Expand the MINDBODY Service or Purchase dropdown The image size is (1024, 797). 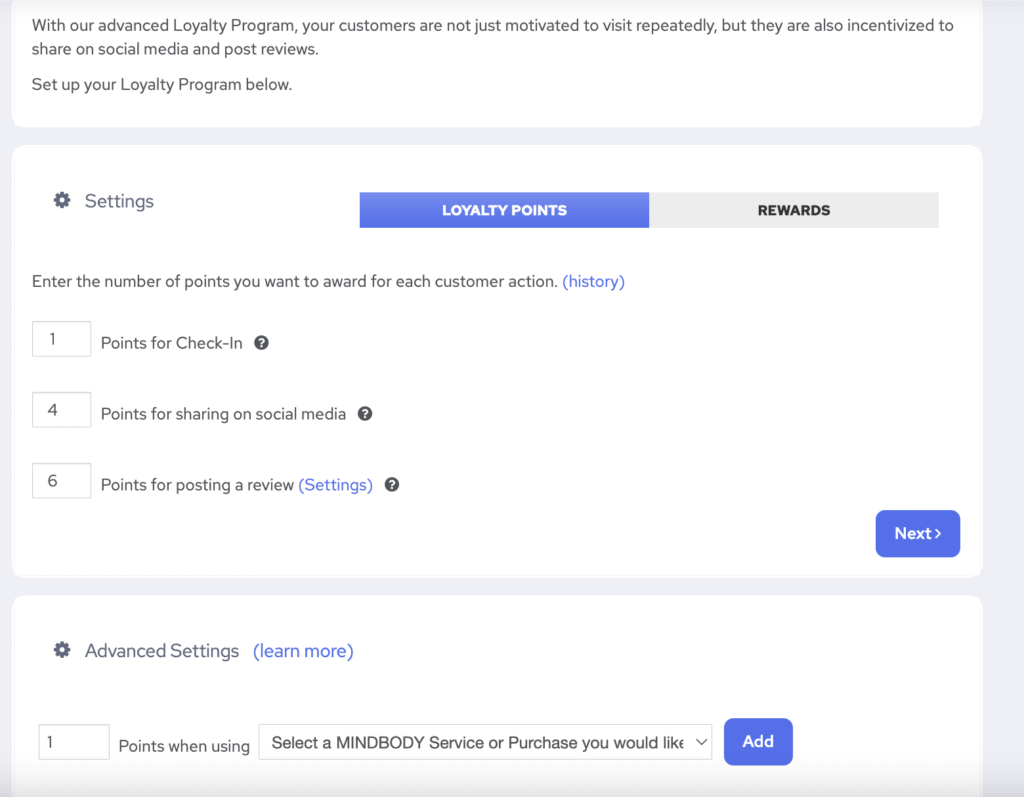485,743
